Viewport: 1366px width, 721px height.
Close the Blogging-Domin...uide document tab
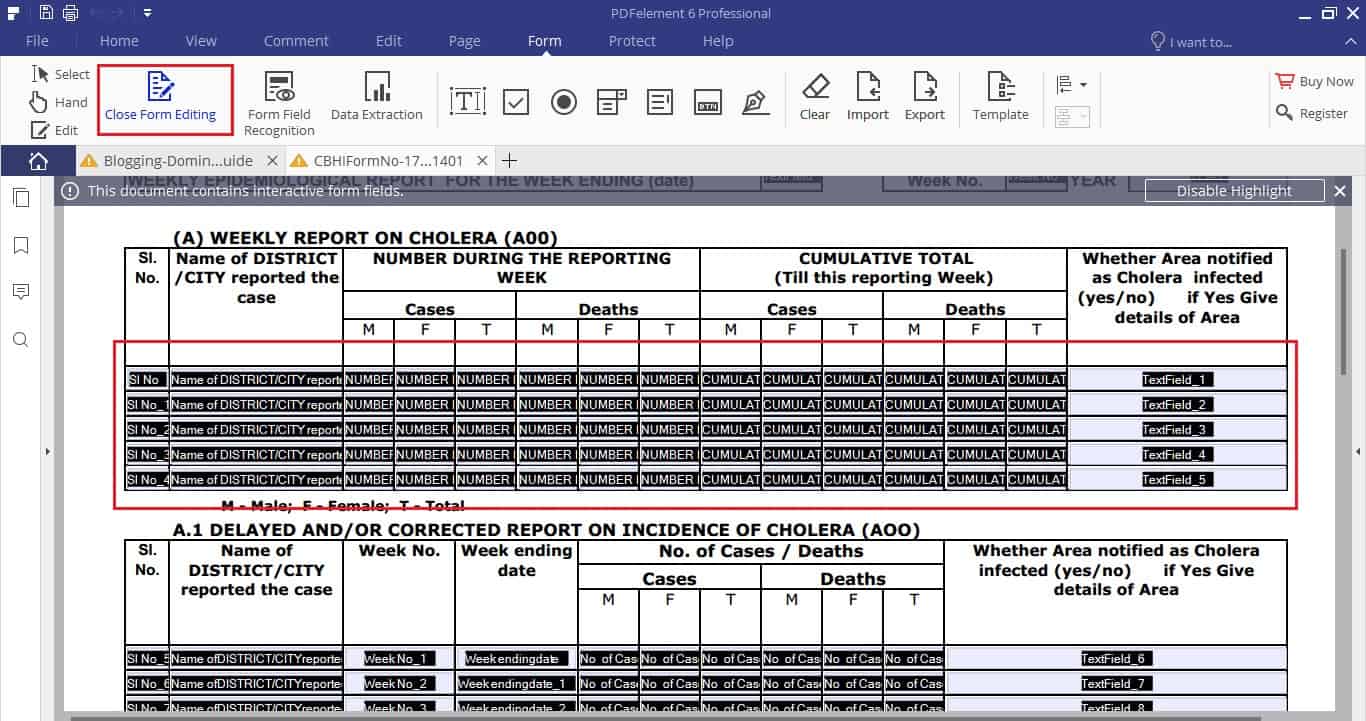pyautogui.click(x=273, y=160)
